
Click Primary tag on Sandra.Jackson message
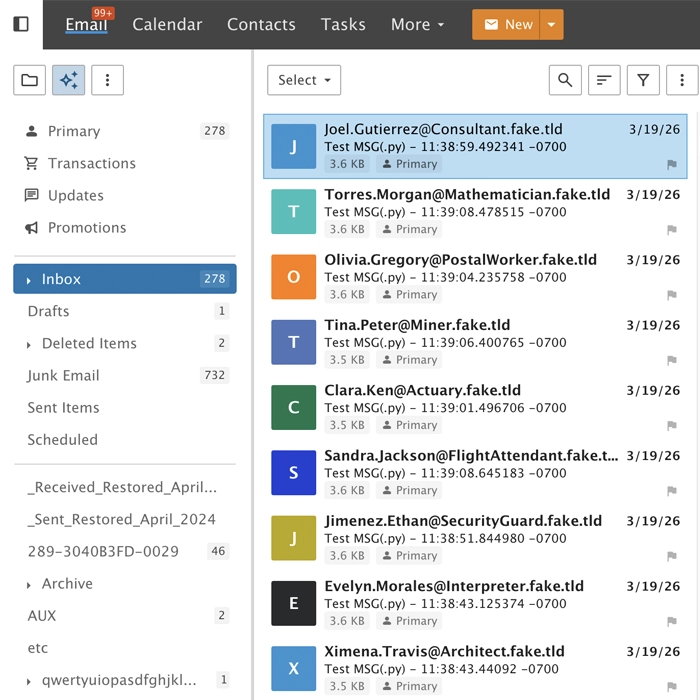pos(409,491)
